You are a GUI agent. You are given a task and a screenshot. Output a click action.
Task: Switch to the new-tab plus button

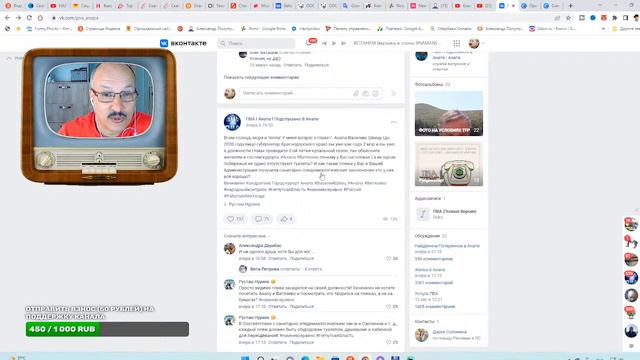click(x=571, y=6)
